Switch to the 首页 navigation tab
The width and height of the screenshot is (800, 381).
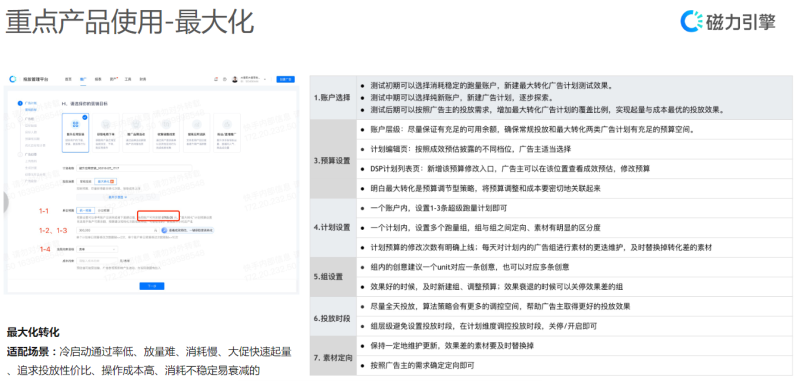coord(68,79)
